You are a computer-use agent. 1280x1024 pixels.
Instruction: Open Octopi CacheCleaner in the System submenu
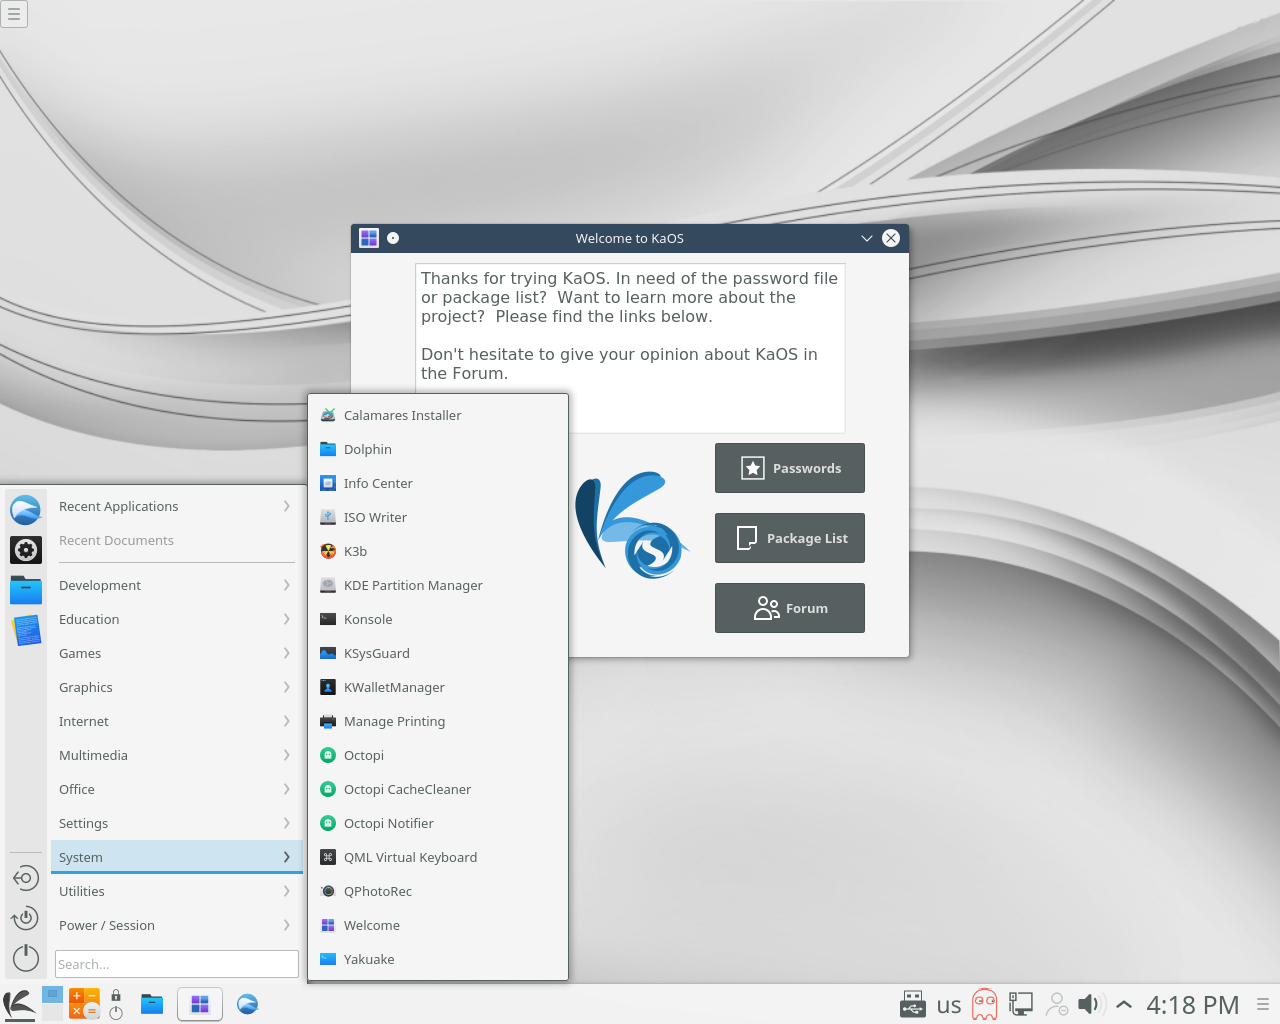click(x=438, y=790)
